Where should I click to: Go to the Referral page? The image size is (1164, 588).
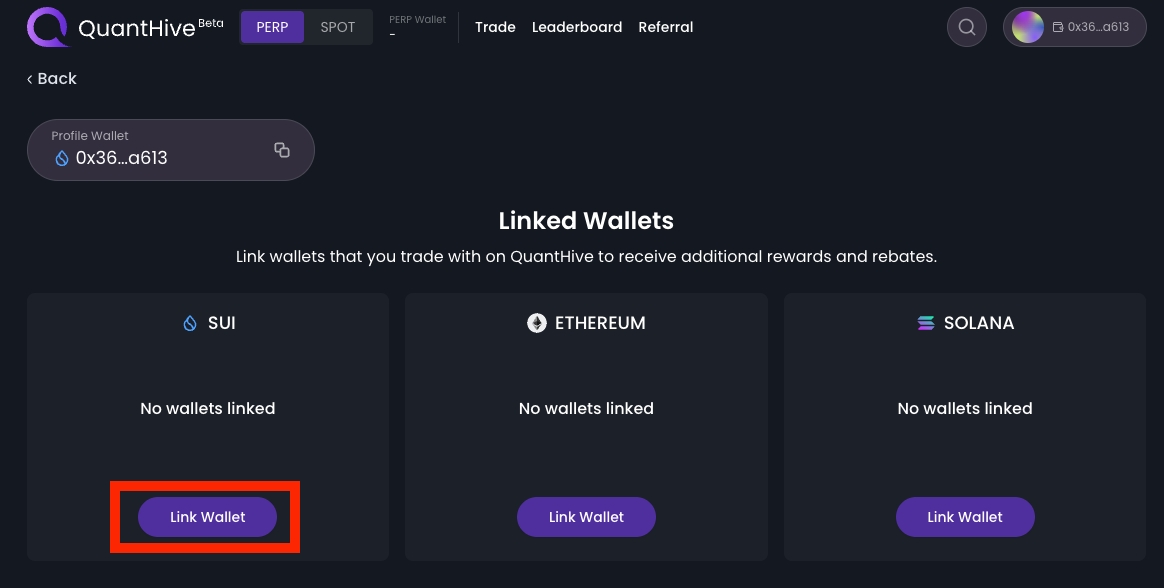tap(666, 27)
